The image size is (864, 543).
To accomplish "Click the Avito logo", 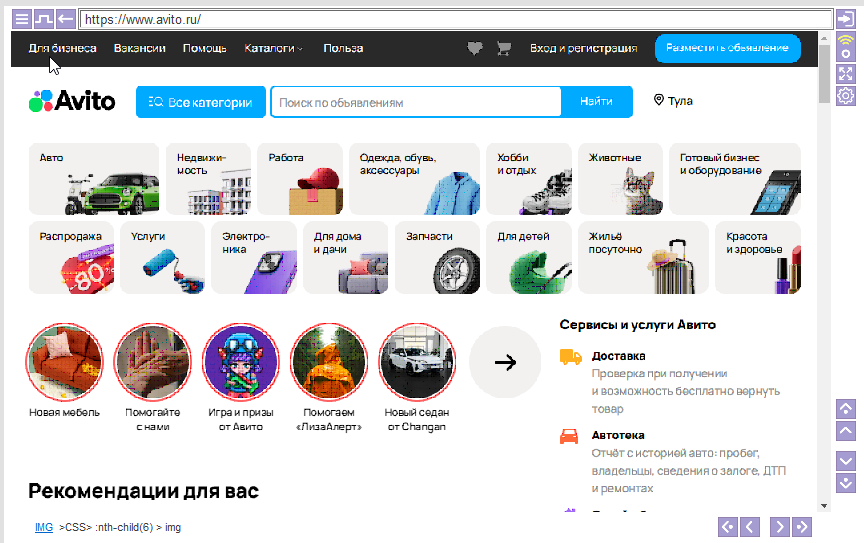I will pos(72,101).
